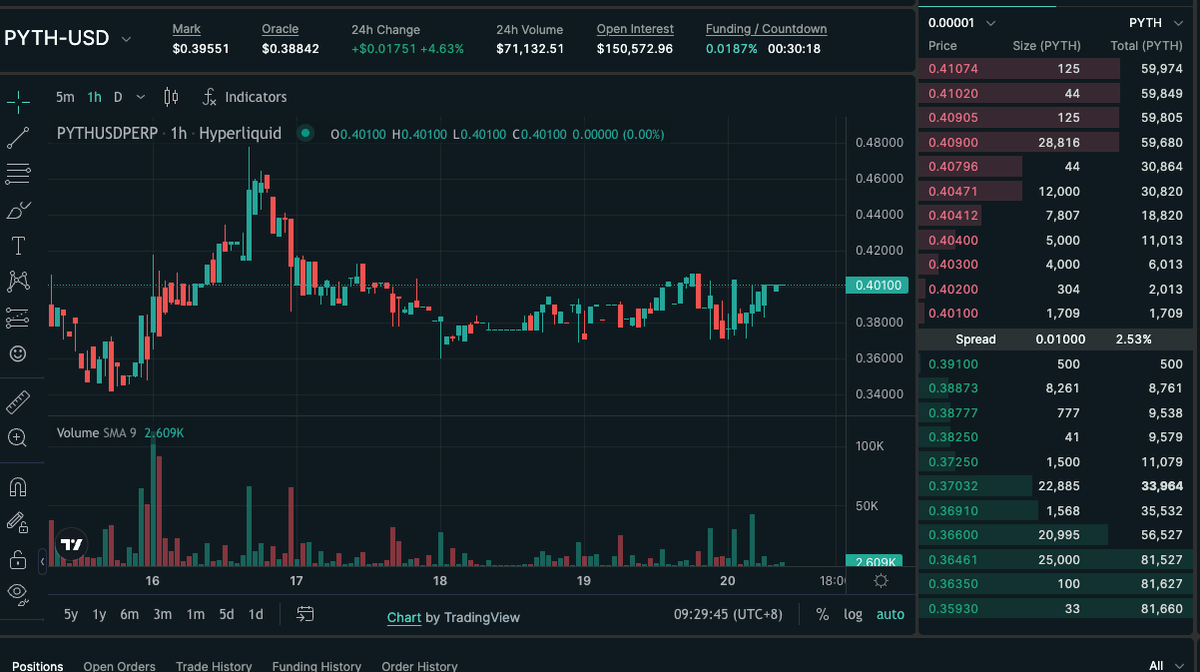Screen dimensions: 1200x672
Task: Select the ruler measure tool
Action: point(18,402)
